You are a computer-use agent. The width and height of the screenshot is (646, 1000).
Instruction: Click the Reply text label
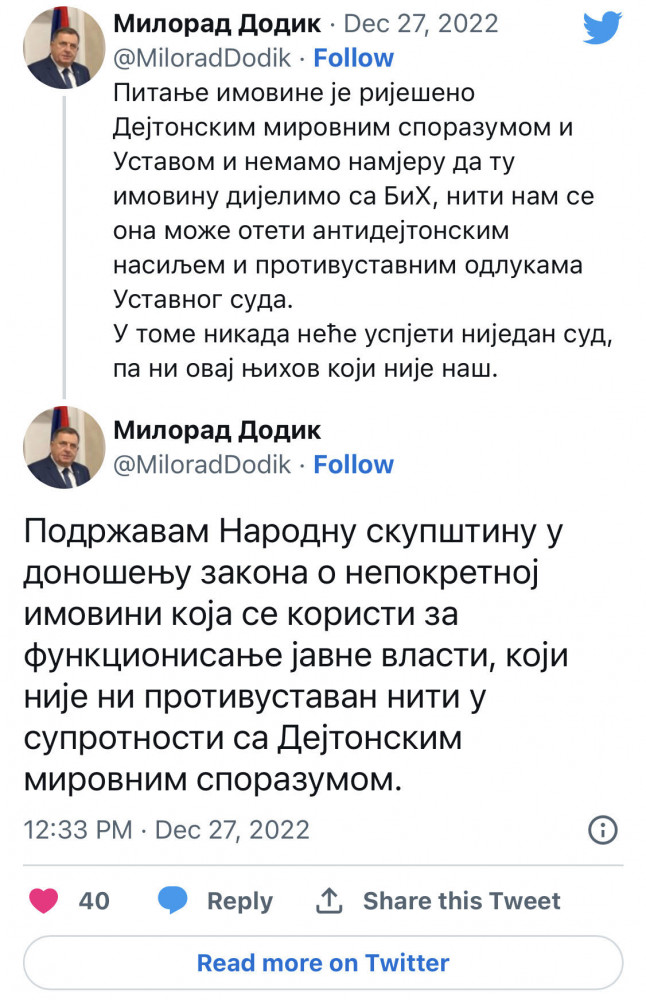point(239,901)
